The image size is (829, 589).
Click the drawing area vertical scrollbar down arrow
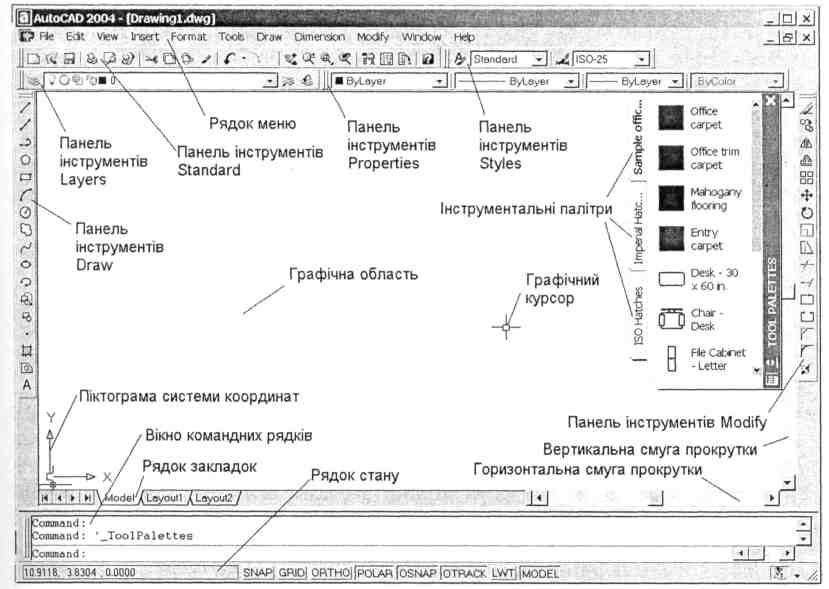[x=788, y=483]
